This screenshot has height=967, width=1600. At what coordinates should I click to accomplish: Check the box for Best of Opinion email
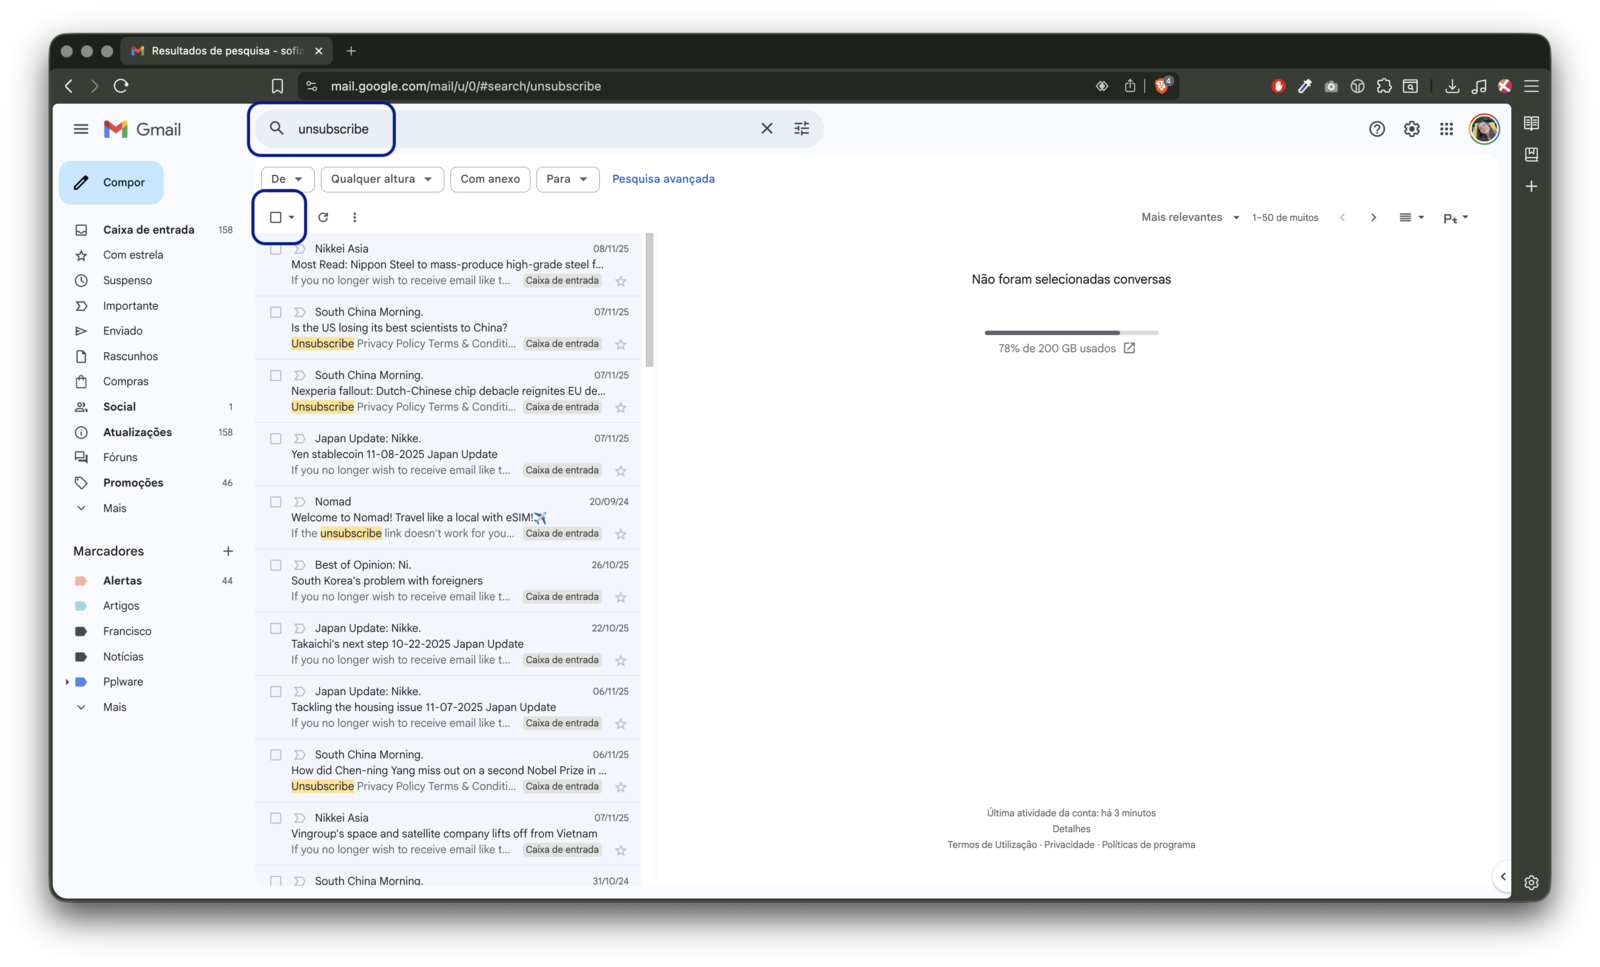coord(276,565)
